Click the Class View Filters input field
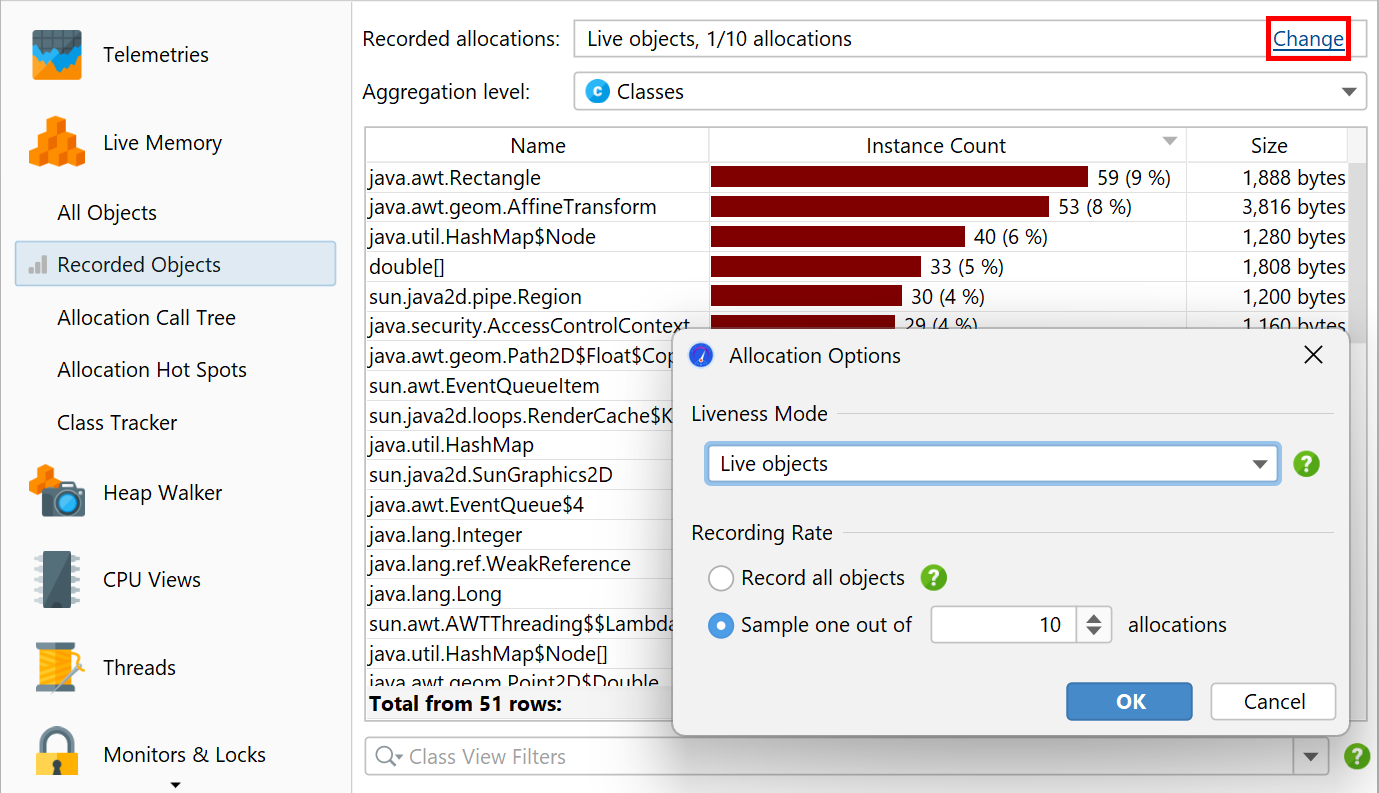This screenshot has height=793, width=1379. pyautogui.click(x=830, y=757)
